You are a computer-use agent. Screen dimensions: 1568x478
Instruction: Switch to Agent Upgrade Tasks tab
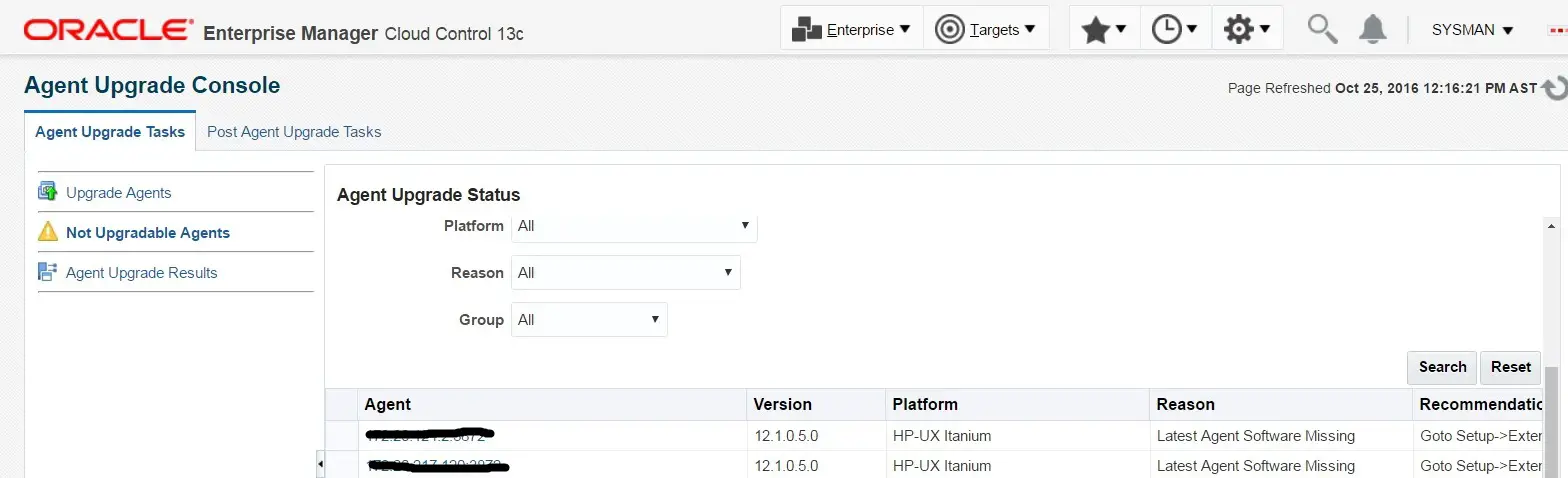(x=110, y=132)
